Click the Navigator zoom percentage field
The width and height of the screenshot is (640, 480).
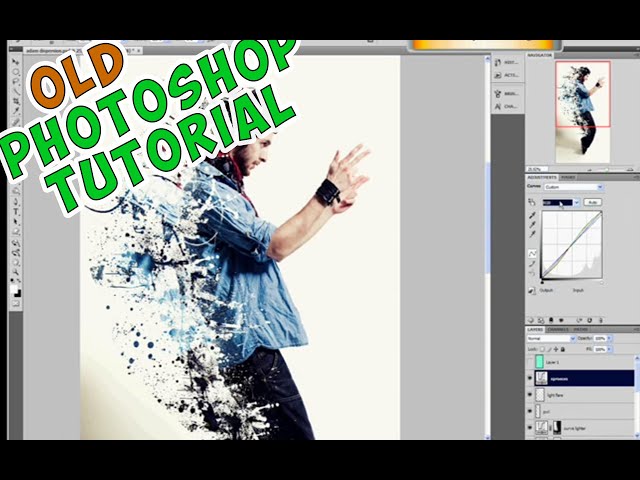coord(535,169)
